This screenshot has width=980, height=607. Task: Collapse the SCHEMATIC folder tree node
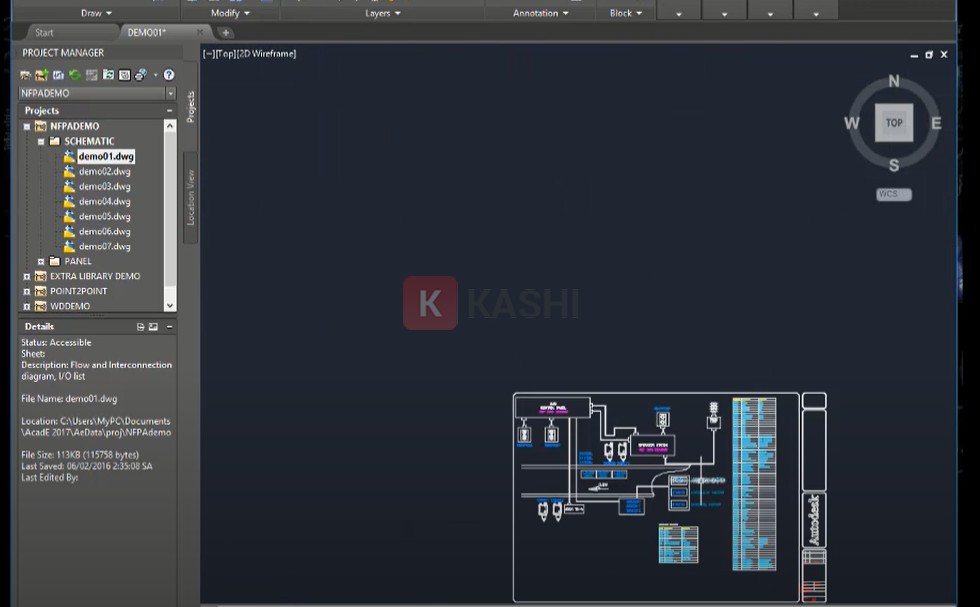pos(41,142)
